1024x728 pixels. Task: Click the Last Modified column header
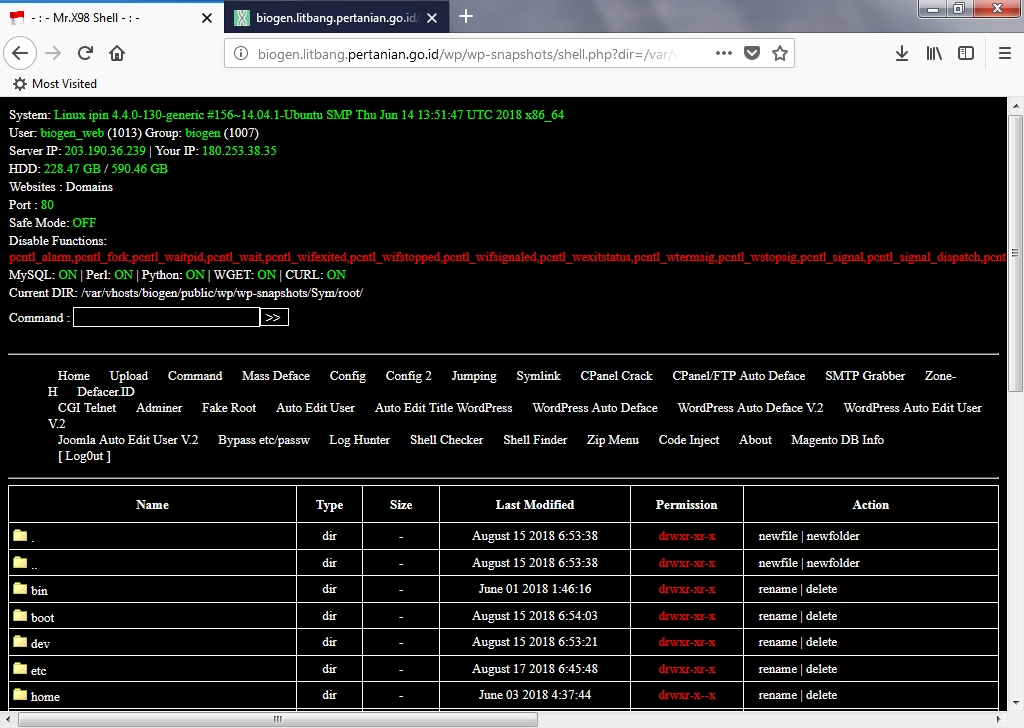(534, 504)
